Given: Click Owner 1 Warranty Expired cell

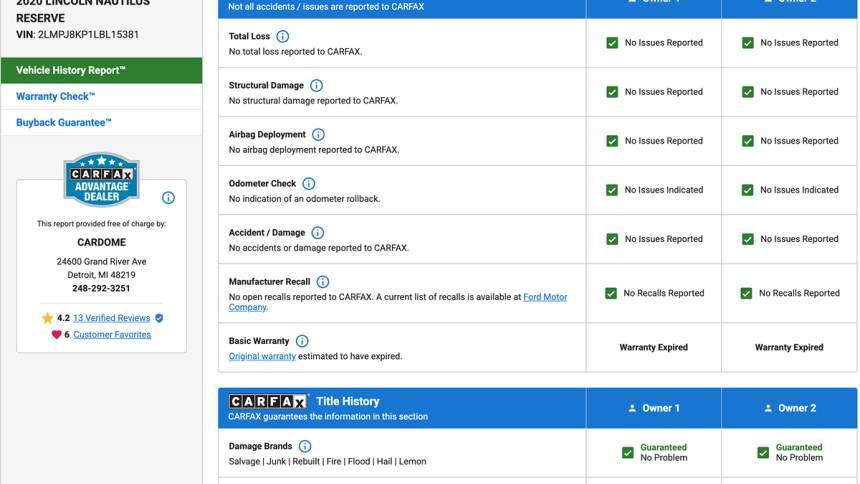Looking at the screenshot, I should 653,347.
